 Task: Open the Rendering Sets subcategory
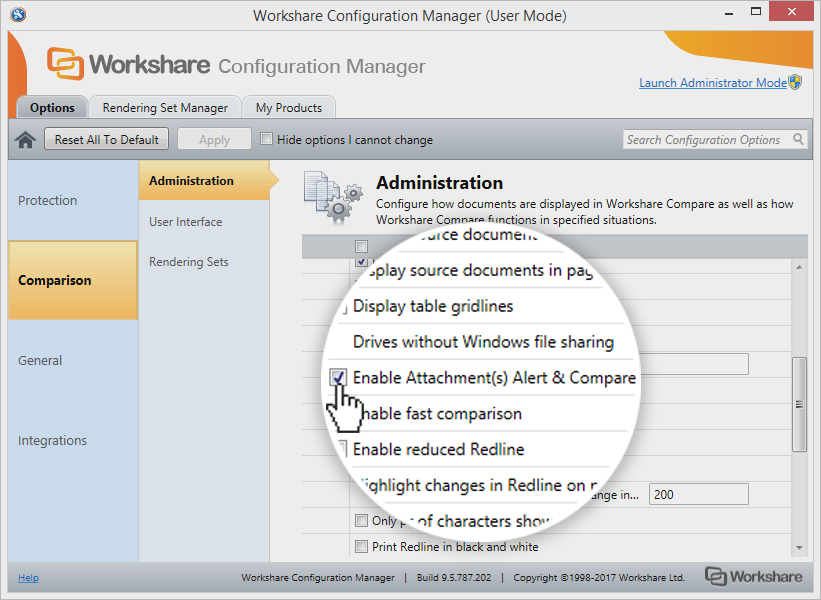point(204,262)
